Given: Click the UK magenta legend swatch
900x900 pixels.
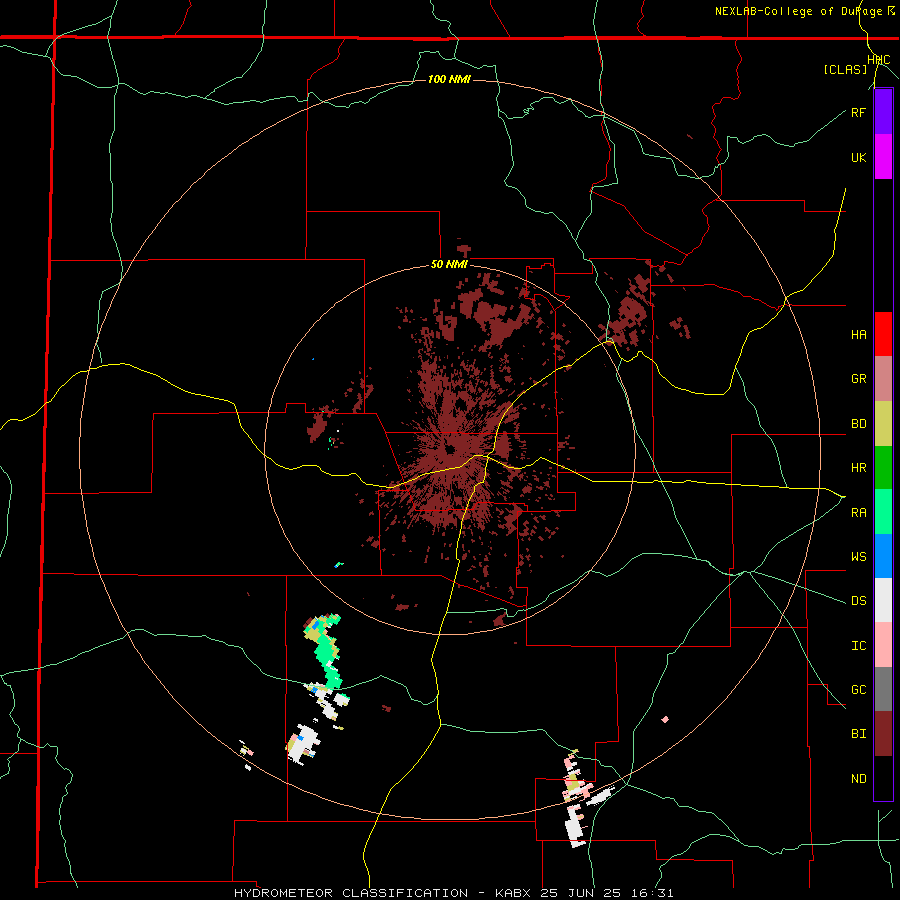Looking at the screenshot, I should click(x=883, y=157).
